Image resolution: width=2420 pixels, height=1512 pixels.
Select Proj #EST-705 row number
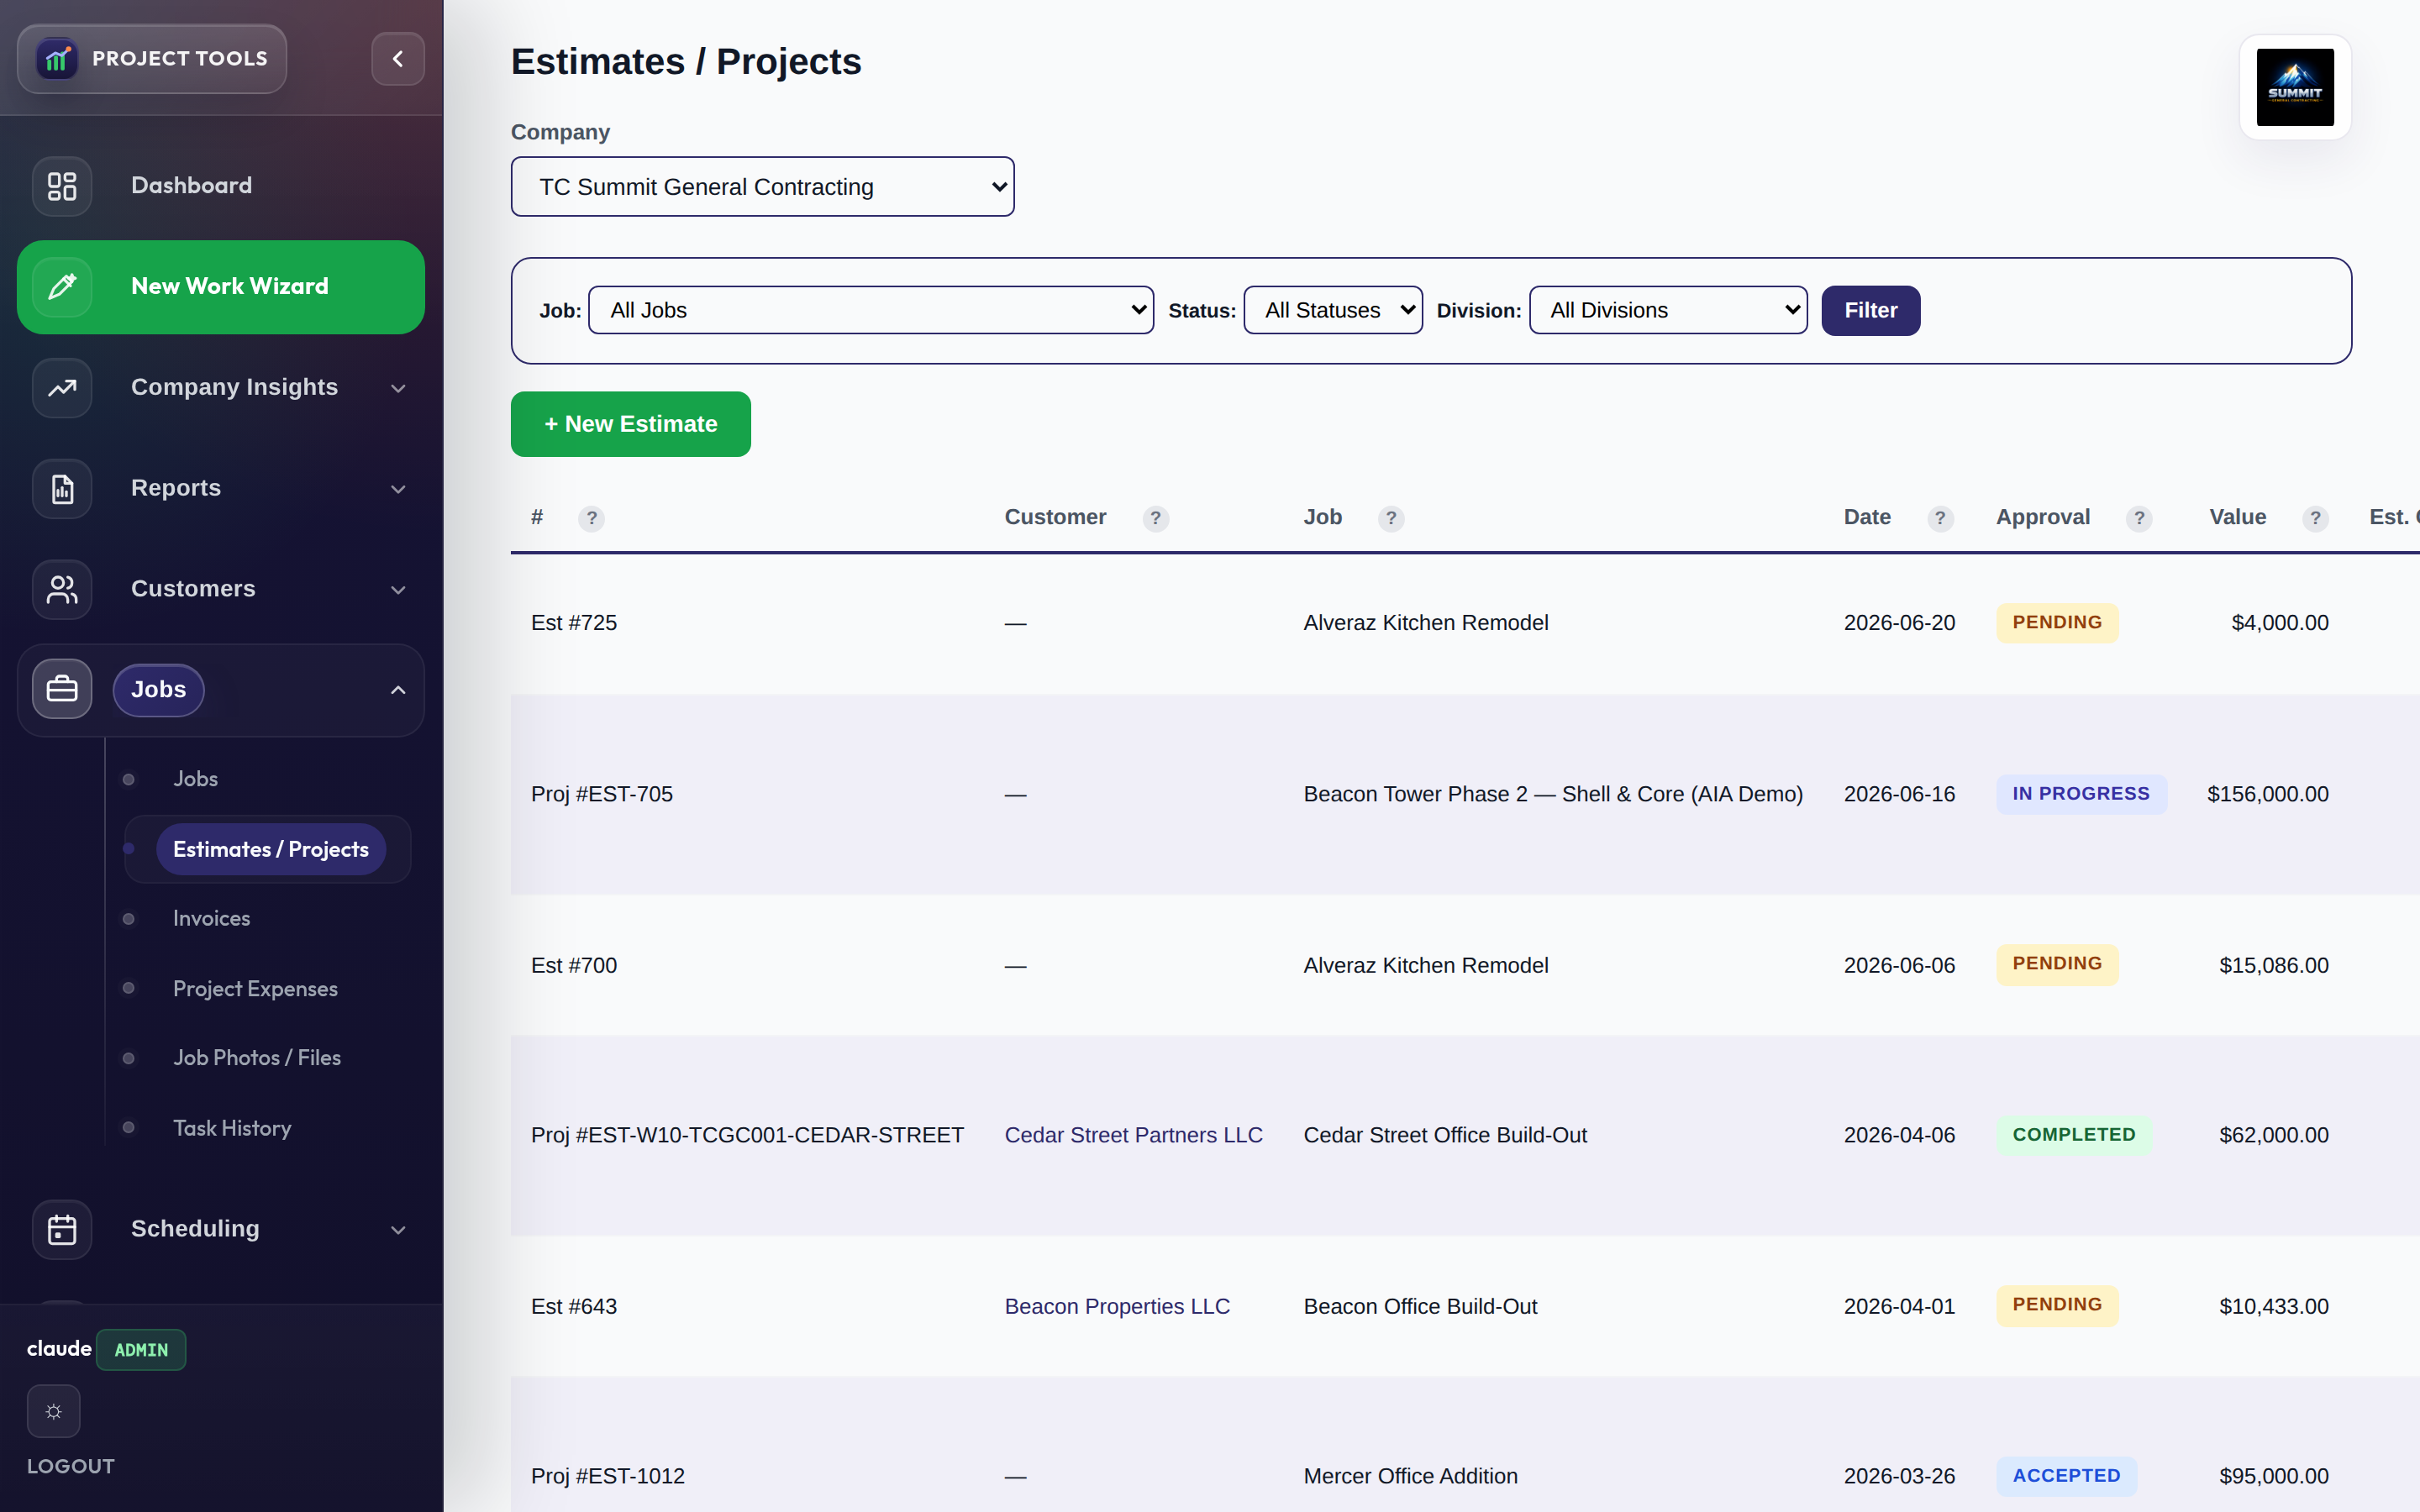pyautogui.click(x=602, y=794)
